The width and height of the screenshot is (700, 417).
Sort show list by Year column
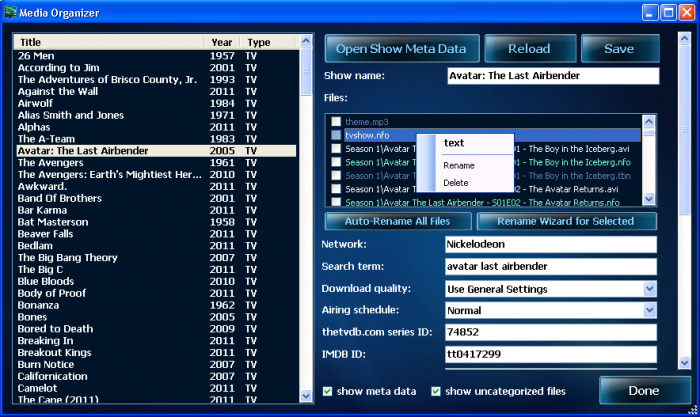click(x=222, y=42)
